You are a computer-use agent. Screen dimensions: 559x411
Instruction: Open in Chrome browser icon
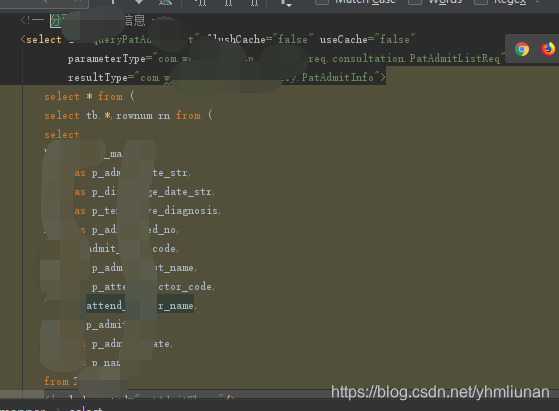tap(522, 49)
